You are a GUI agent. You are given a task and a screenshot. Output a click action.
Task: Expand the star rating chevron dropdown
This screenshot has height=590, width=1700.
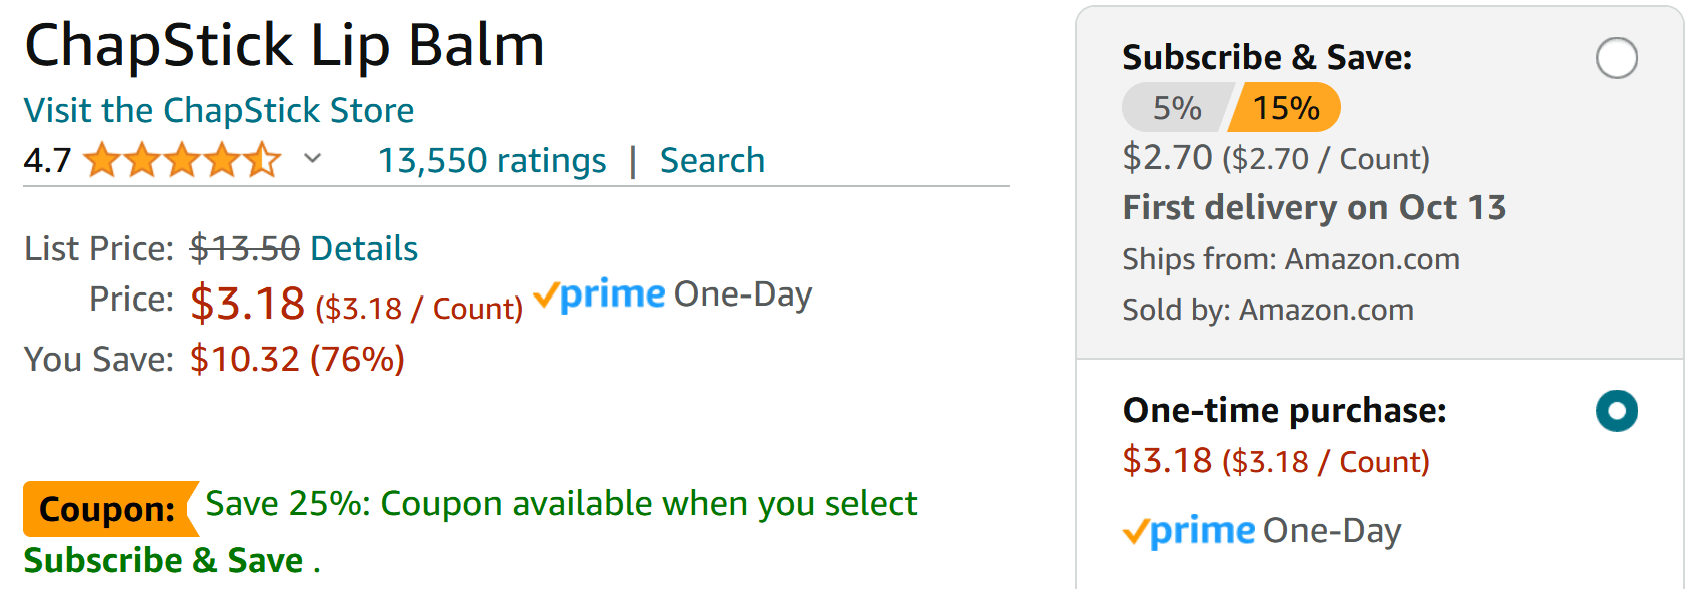tap(313, 158)
